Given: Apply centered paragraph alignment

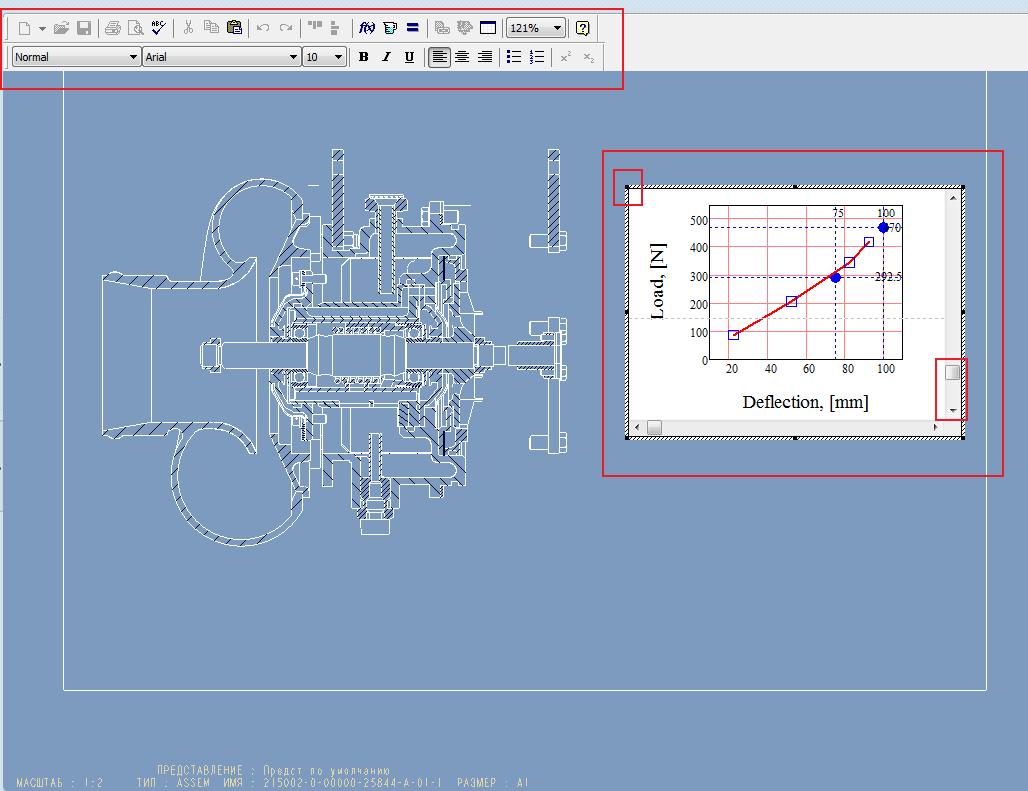Looking at the screenshot, I should [461, 56].
